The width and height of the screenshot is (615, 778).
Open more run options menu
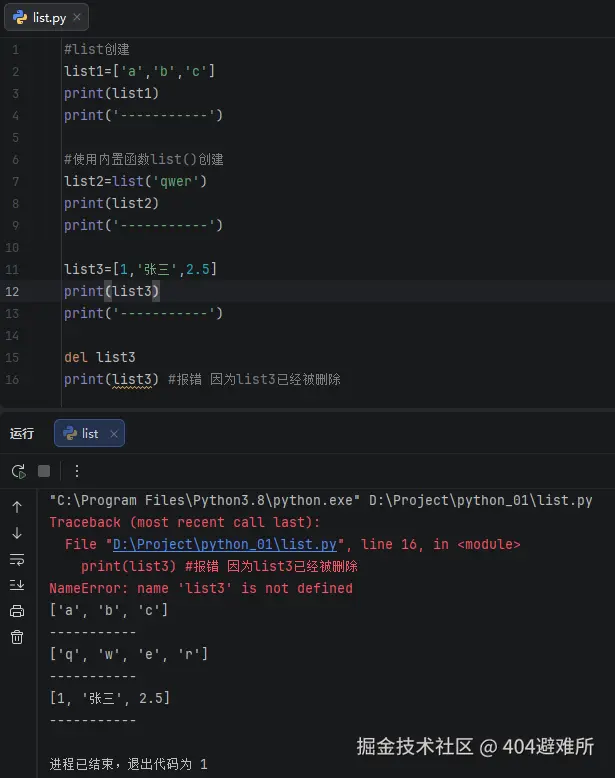coord(77,471)
